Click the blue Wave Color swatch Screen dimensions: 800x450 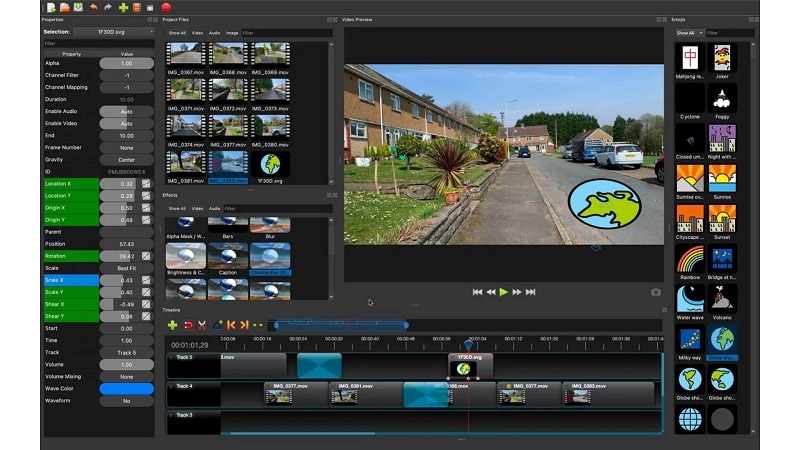(x=127, y=389)
